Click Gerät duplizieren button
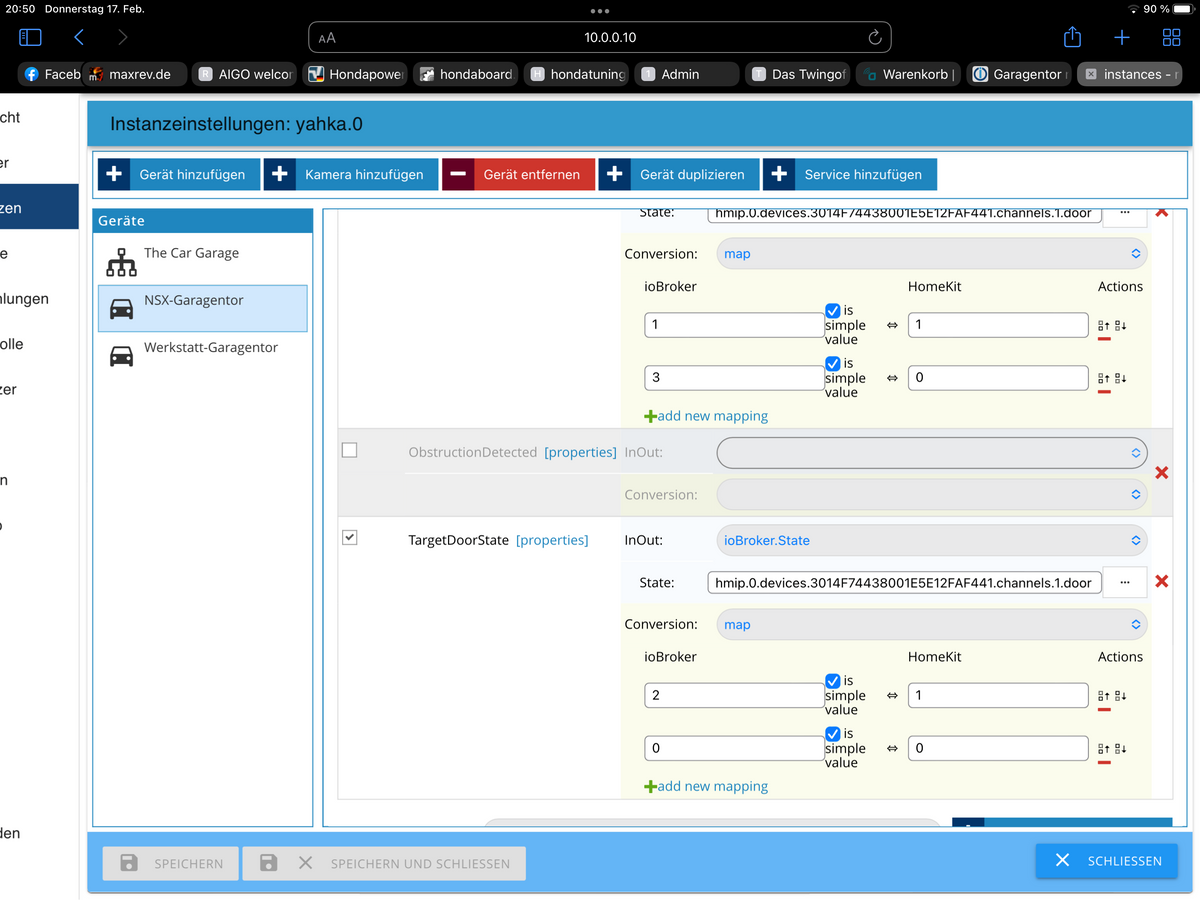Image resolution: width=1200 pixels, height=900 pixels. [678, 174]
